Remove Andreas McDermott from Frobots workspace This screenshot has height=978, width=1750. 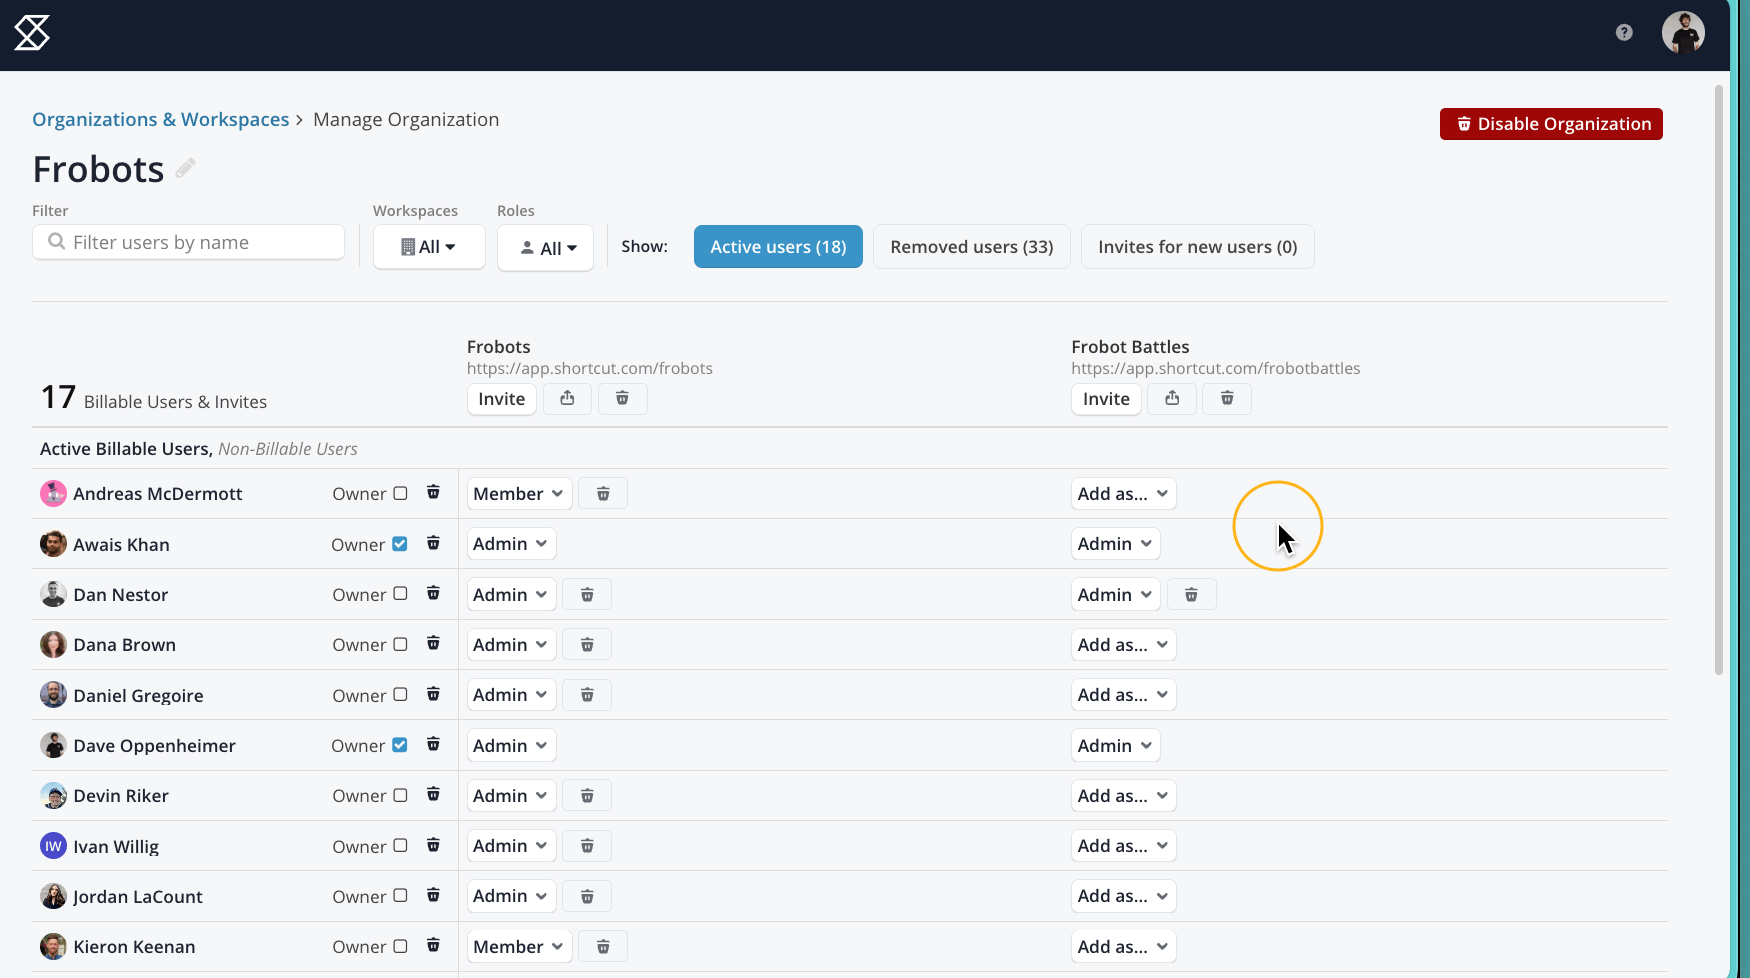603,494
